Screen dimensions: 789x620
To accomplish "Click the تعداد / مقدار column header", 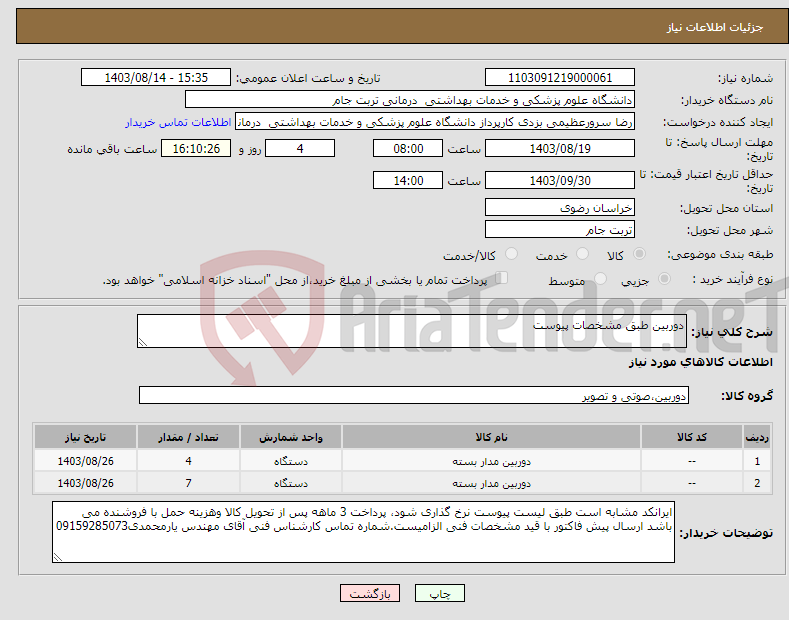I will 188,437.
